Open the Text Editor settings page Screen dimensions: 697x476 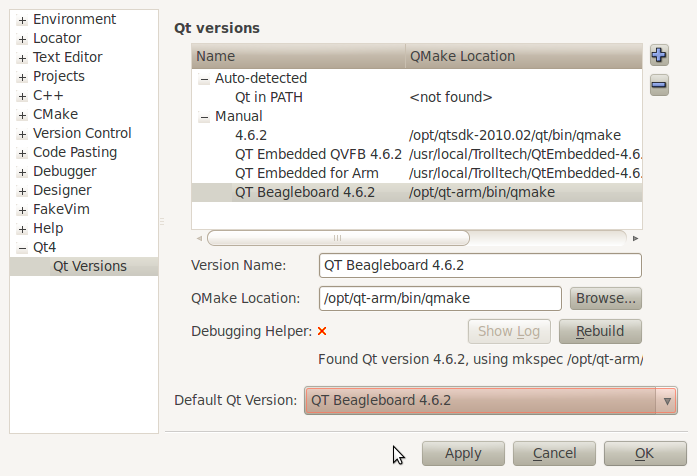(x=67, y=58)
